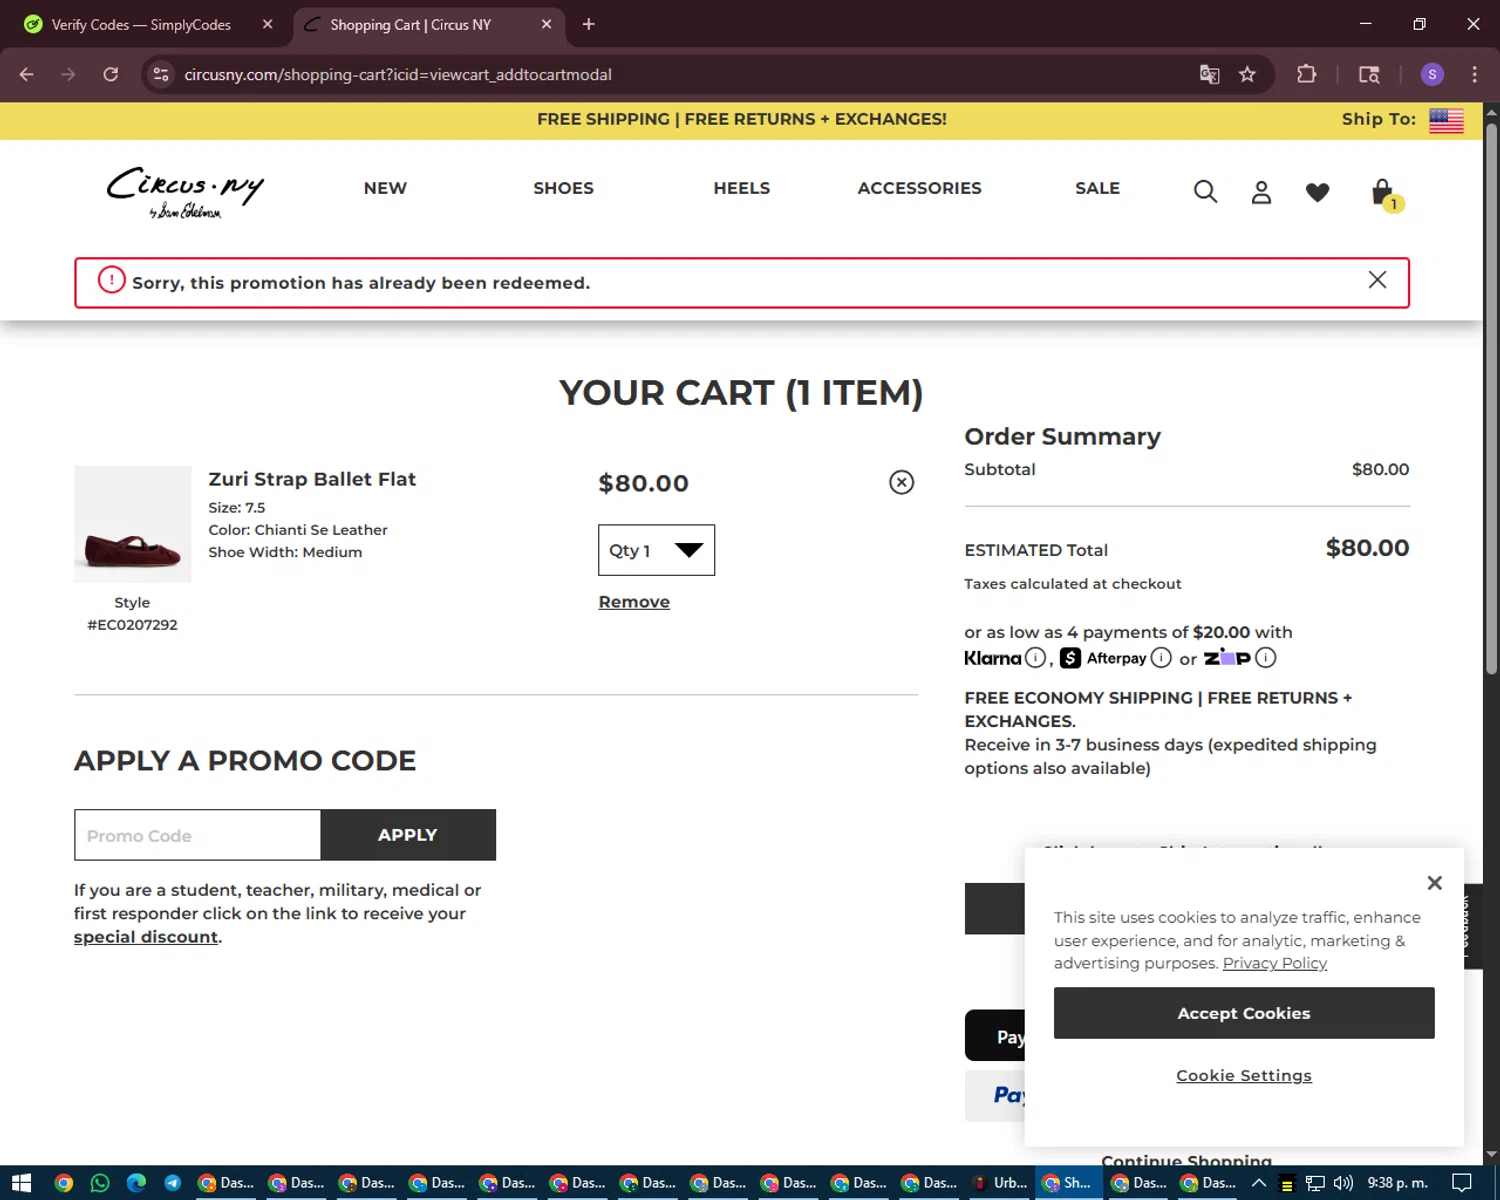1500x1200 pixels.
Task: Open WhatsApp from the taskbar
Action: (x=99, y=1183)
